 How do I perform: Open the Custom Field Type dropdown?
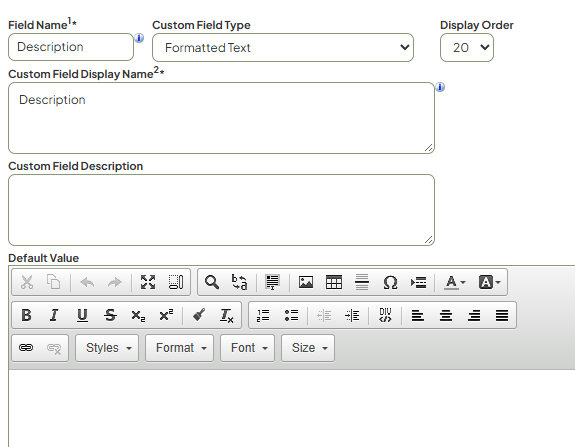click(283, 48)
